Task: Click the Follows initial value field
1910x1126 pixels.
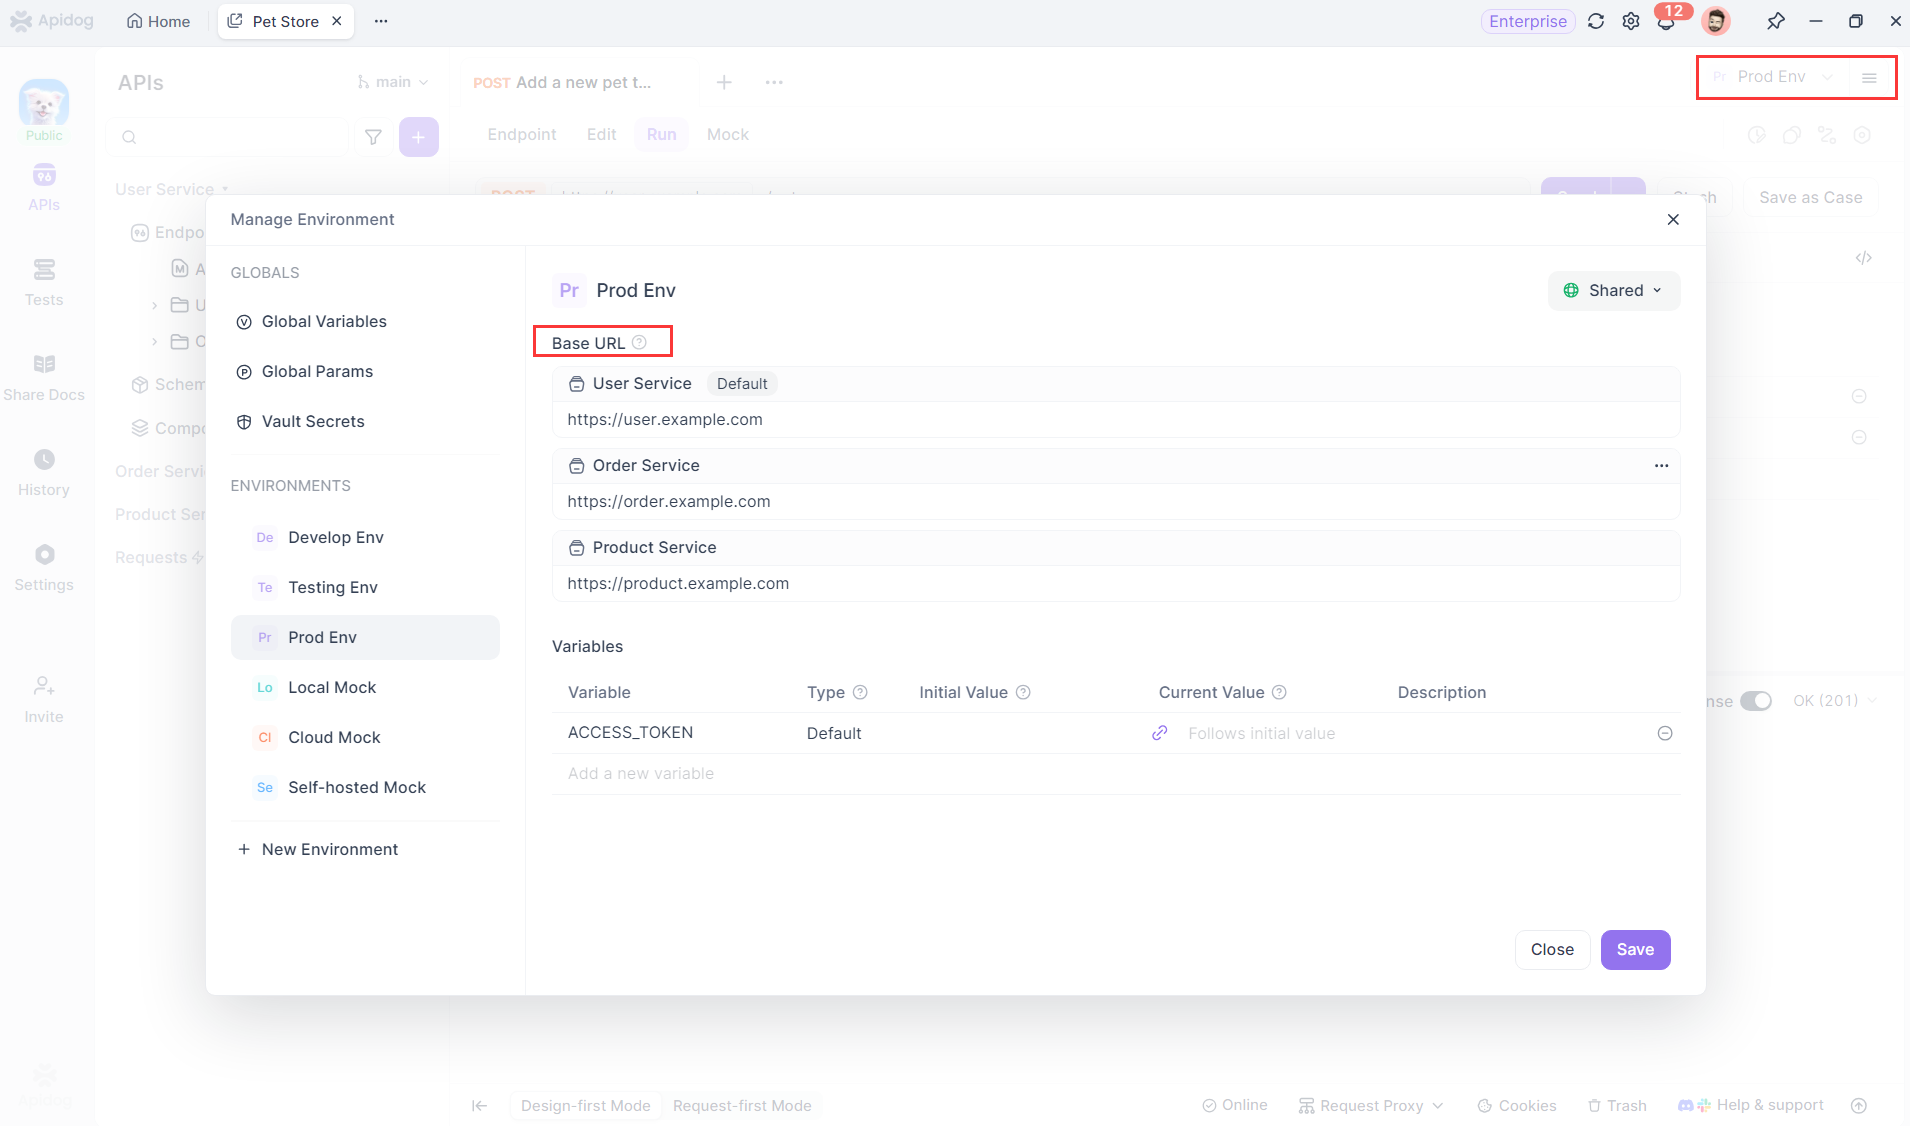Action: [1262, 733]
